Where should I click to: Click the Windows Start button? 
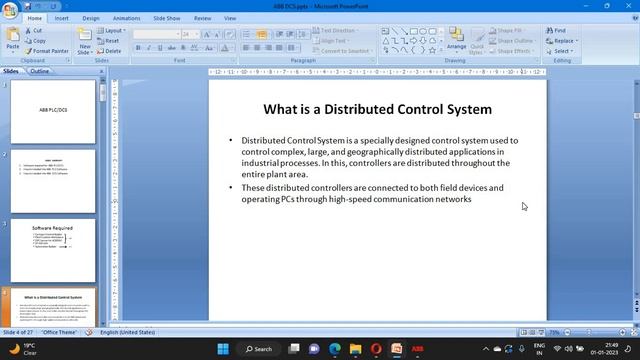tap(223, 349)
